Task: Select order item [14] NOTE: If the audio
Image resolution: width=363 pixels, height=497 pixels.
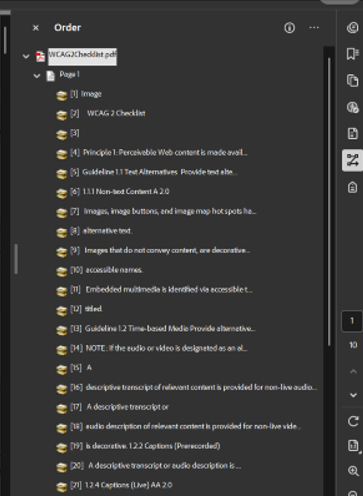Action: (x=159, y=348)
